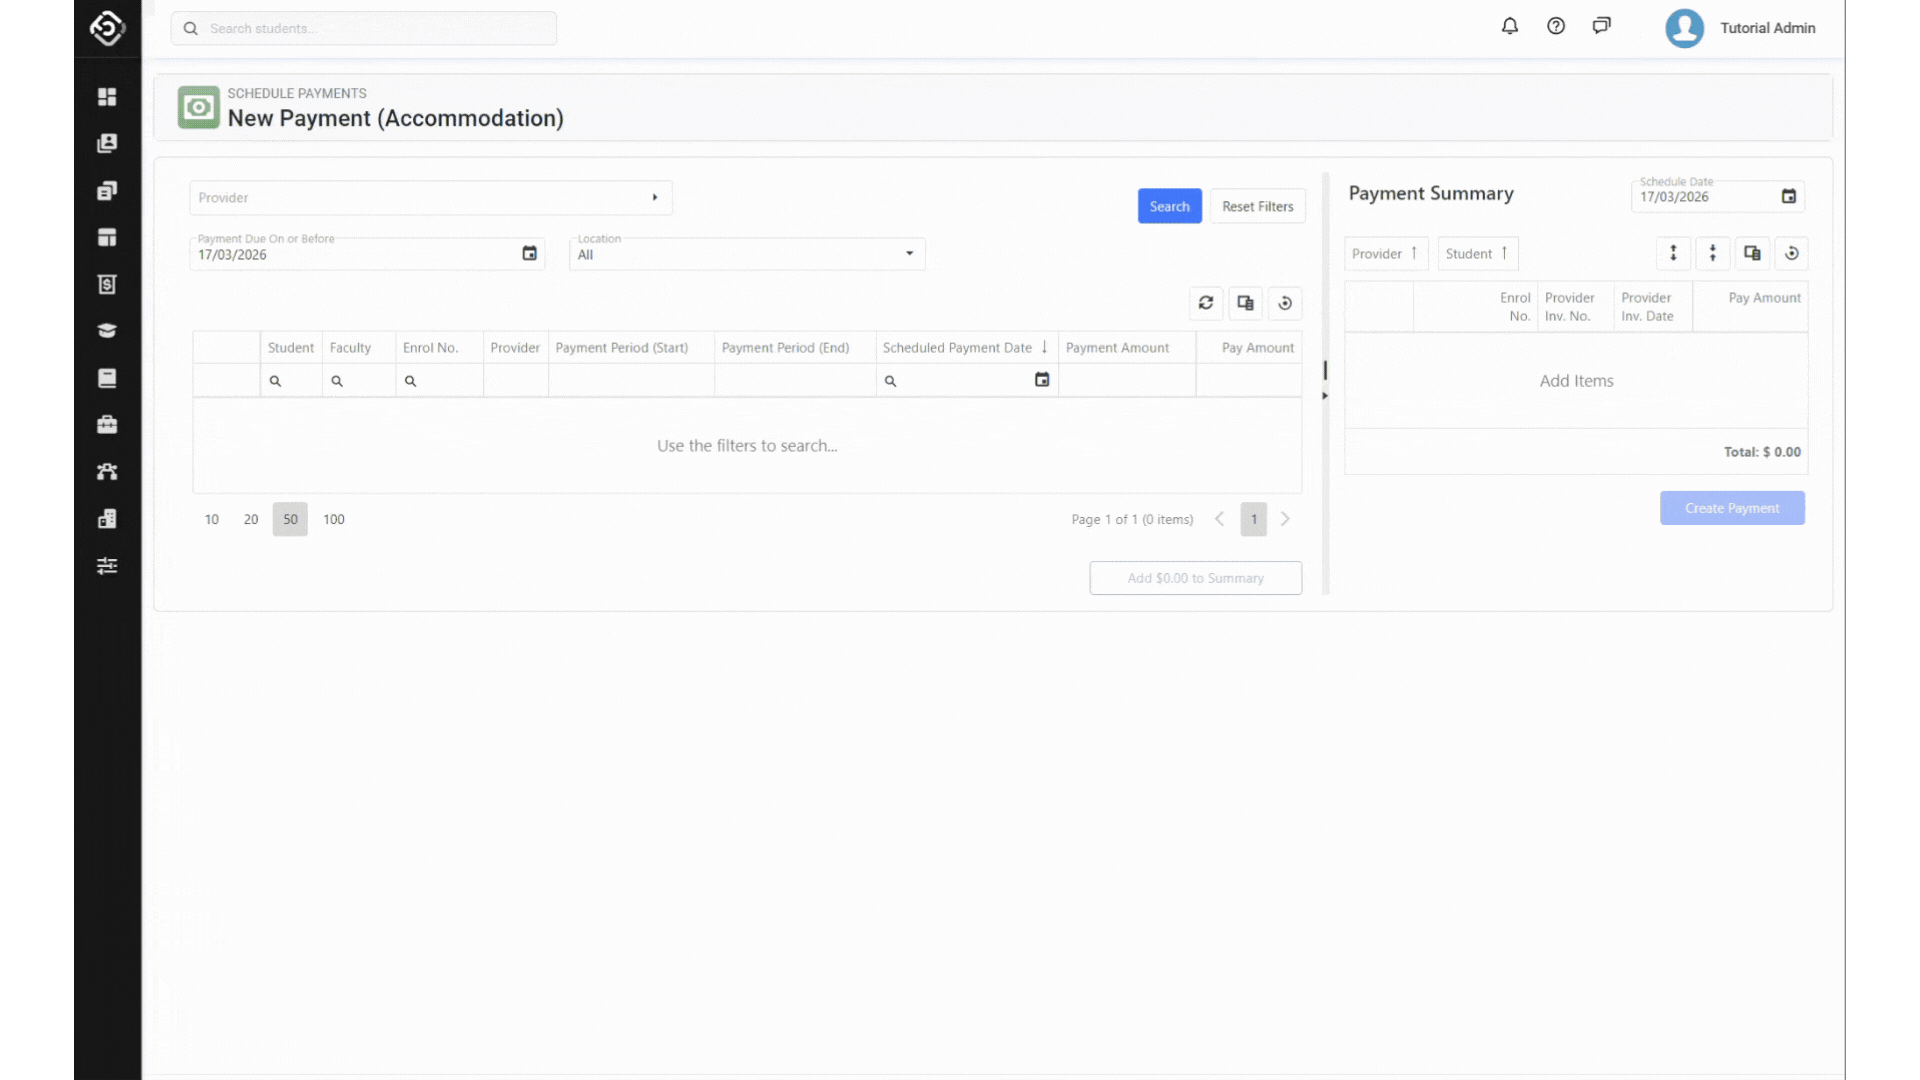
Task: Click the blue Search button
Action: pos(1169,206)
